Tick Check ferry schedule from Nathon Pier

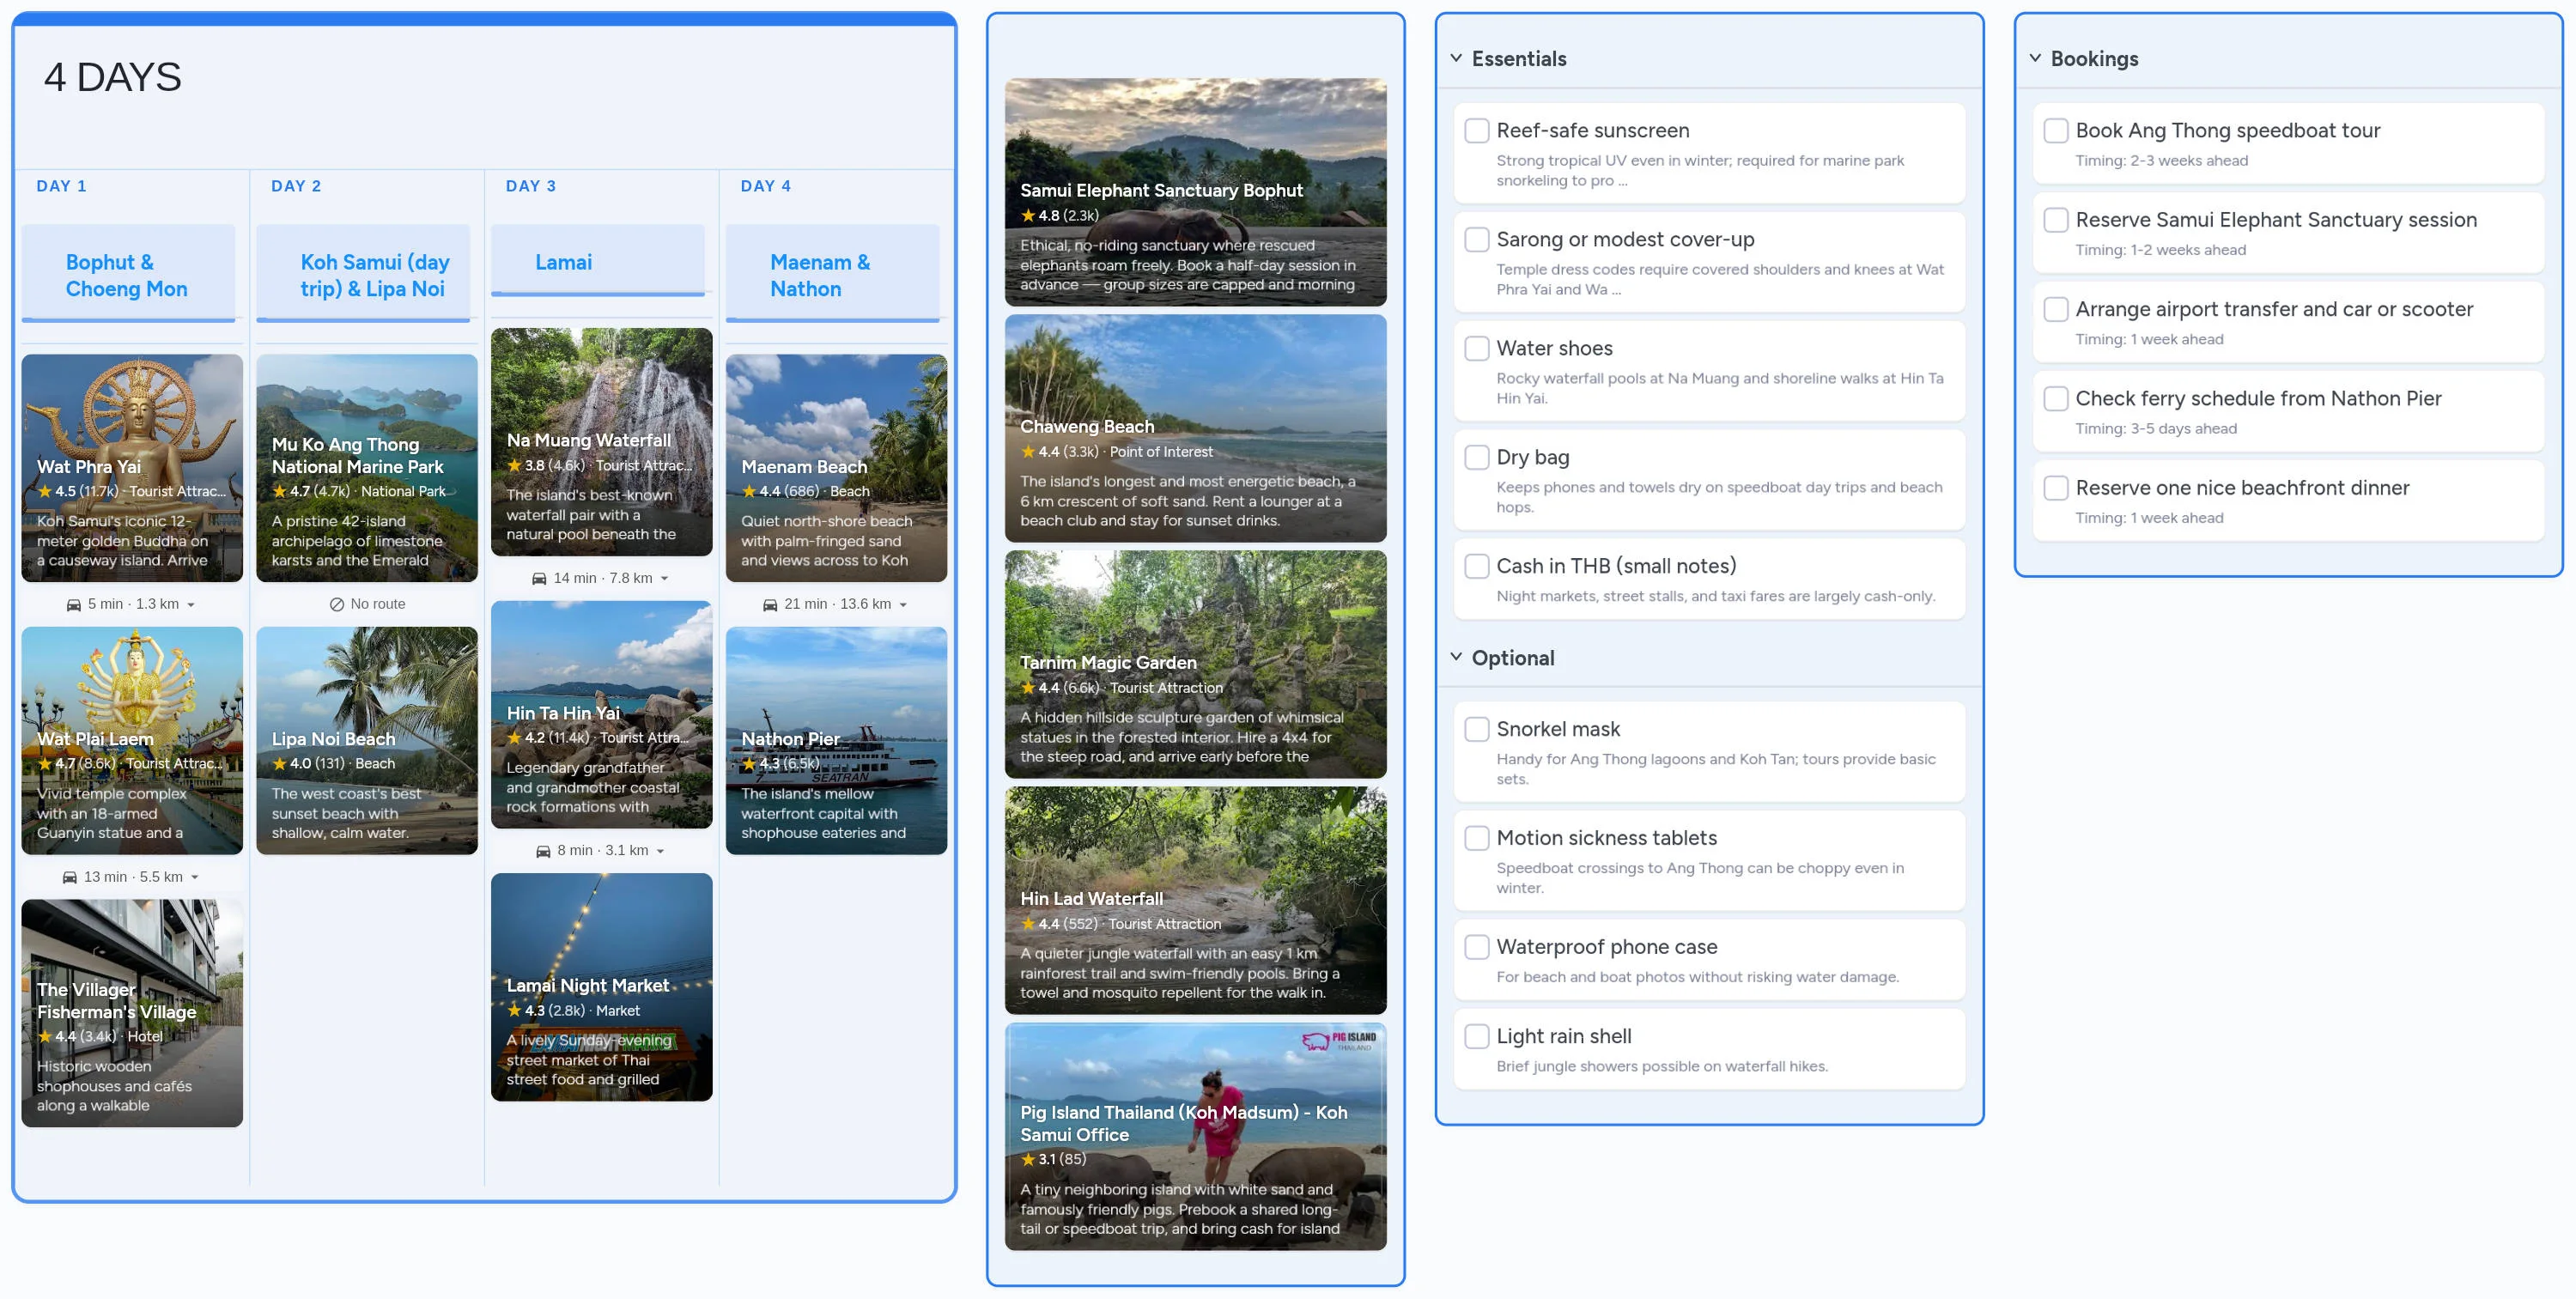tap(2056, 399)
